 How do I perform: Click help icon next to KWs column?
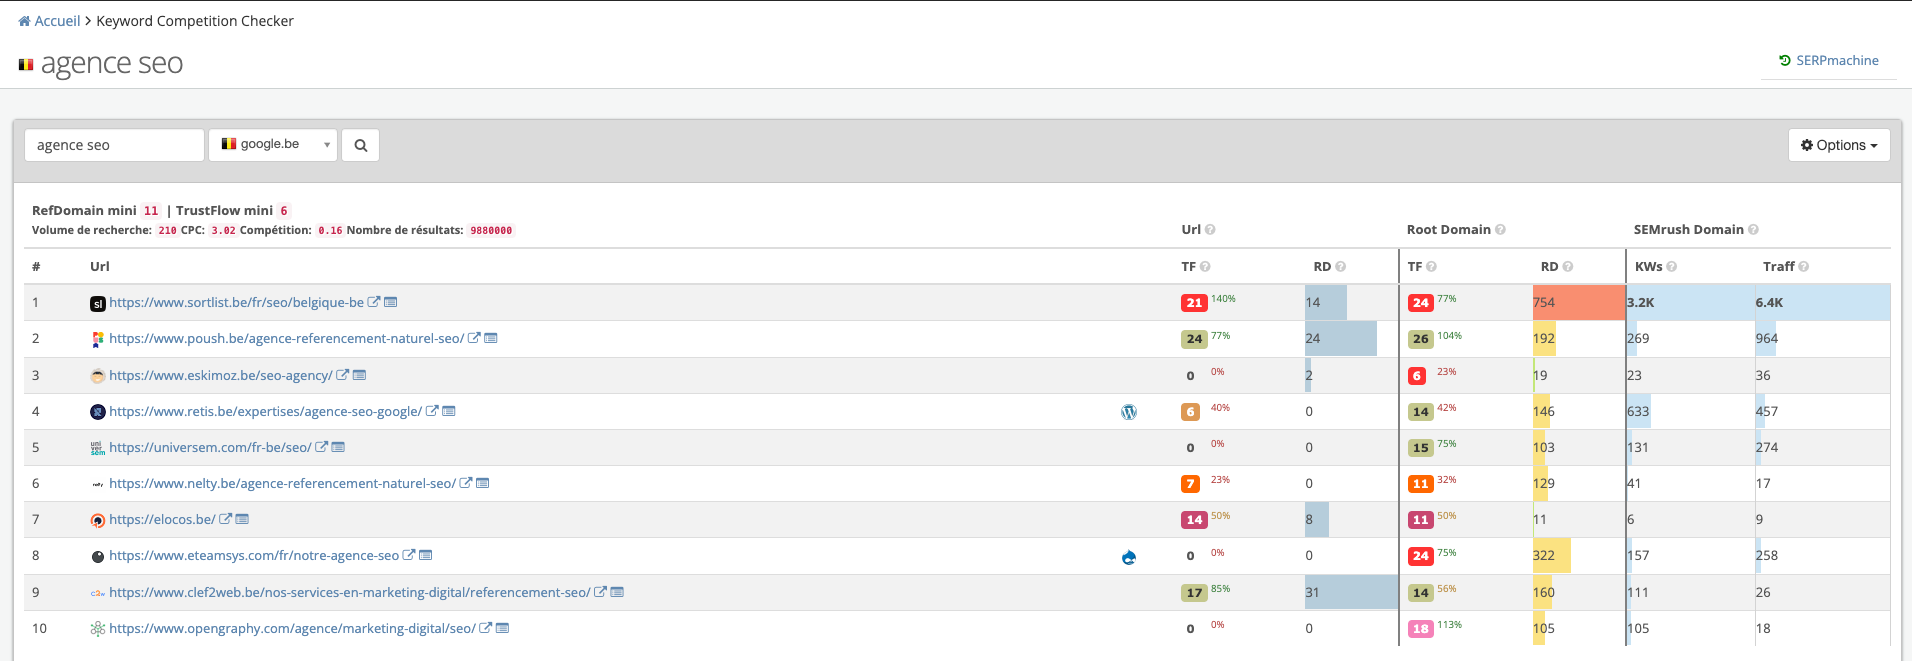(x=1672, y=267)
